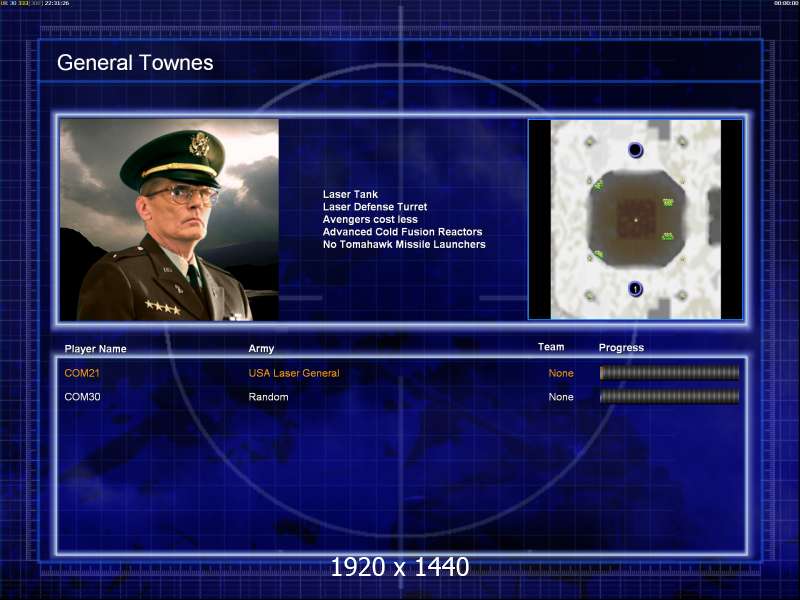The height and width of the screenshot is (600, 800).
Task: Click the 'General Townes' title text
Action: pos(135,63)
